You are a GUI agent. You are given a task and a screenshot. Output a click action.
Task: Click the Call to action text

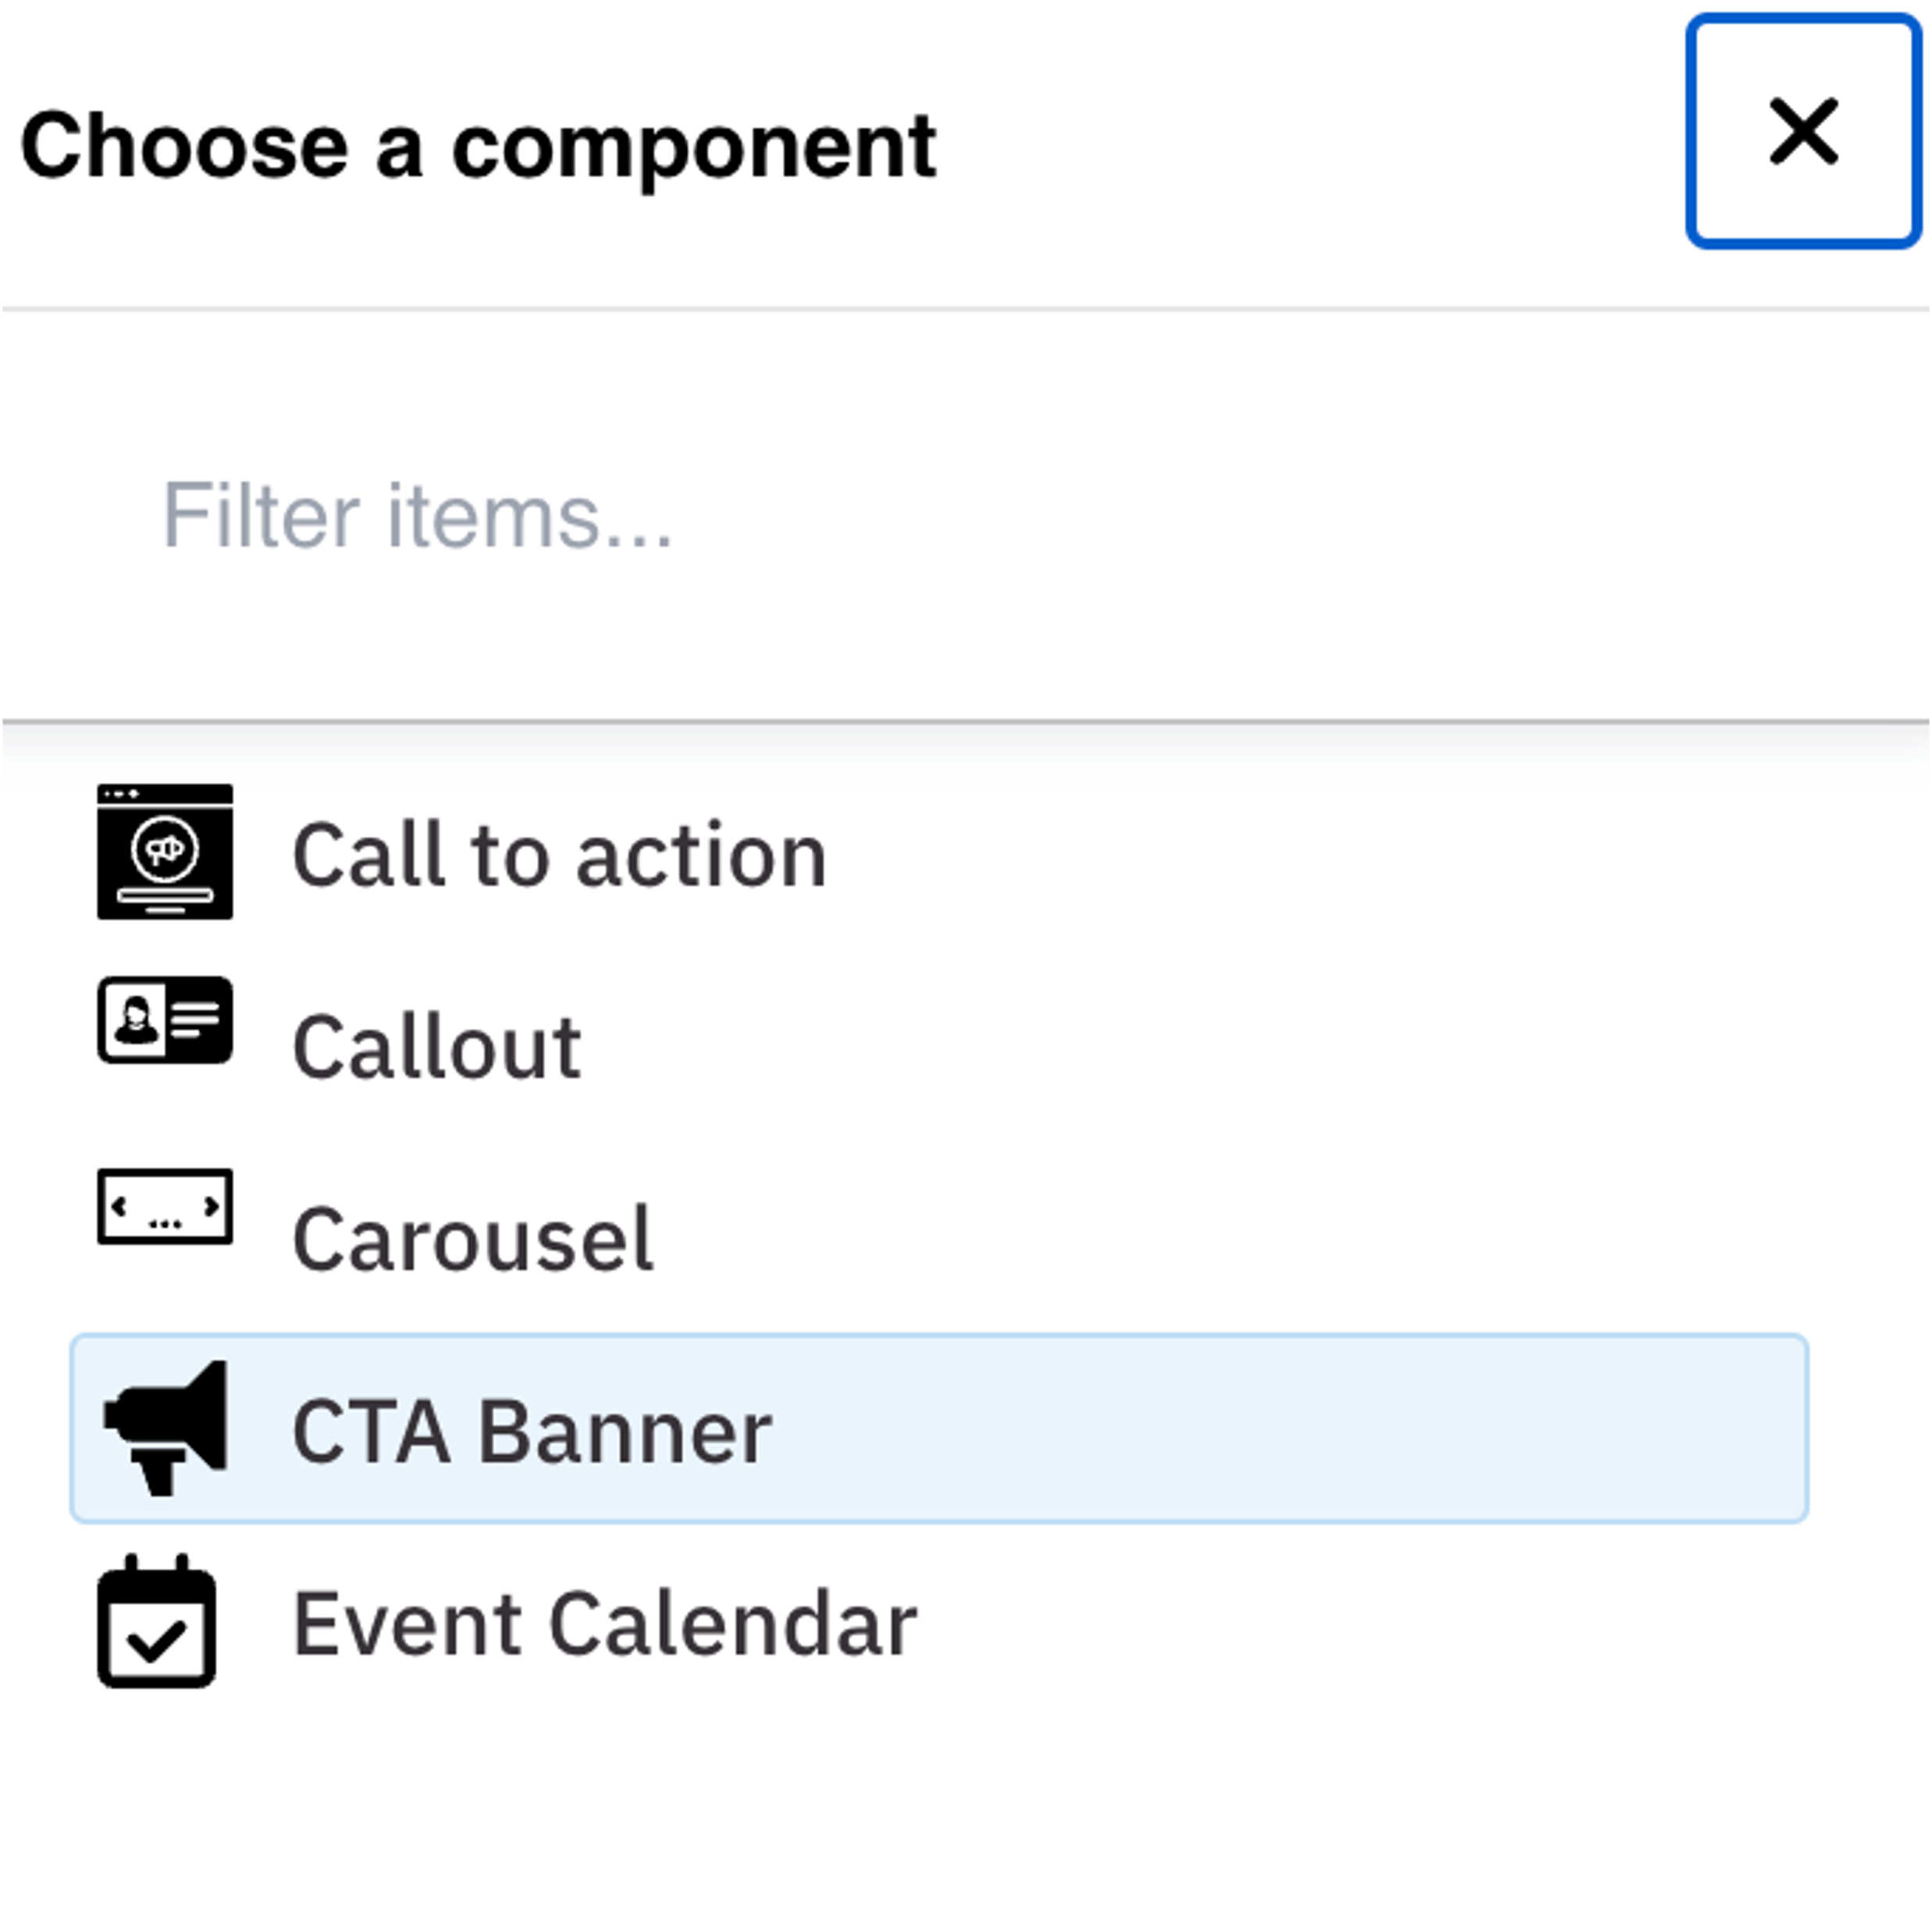pyautogui.click(x=560, y=856)
